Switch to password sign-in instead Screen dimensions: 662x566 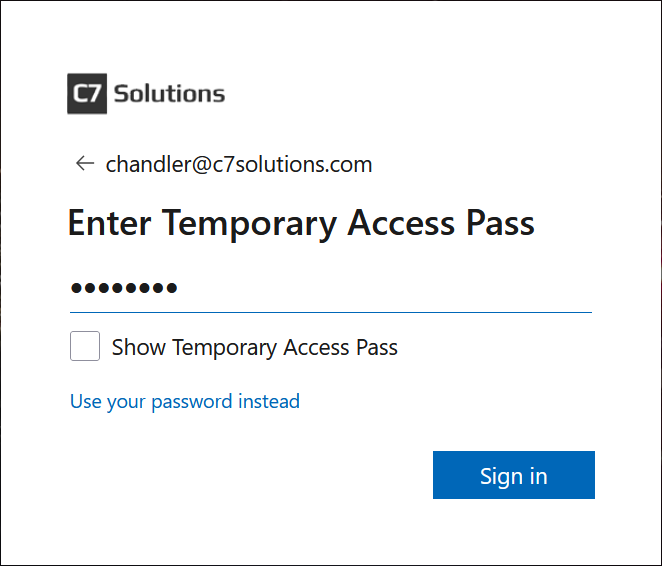pos(185,402)
